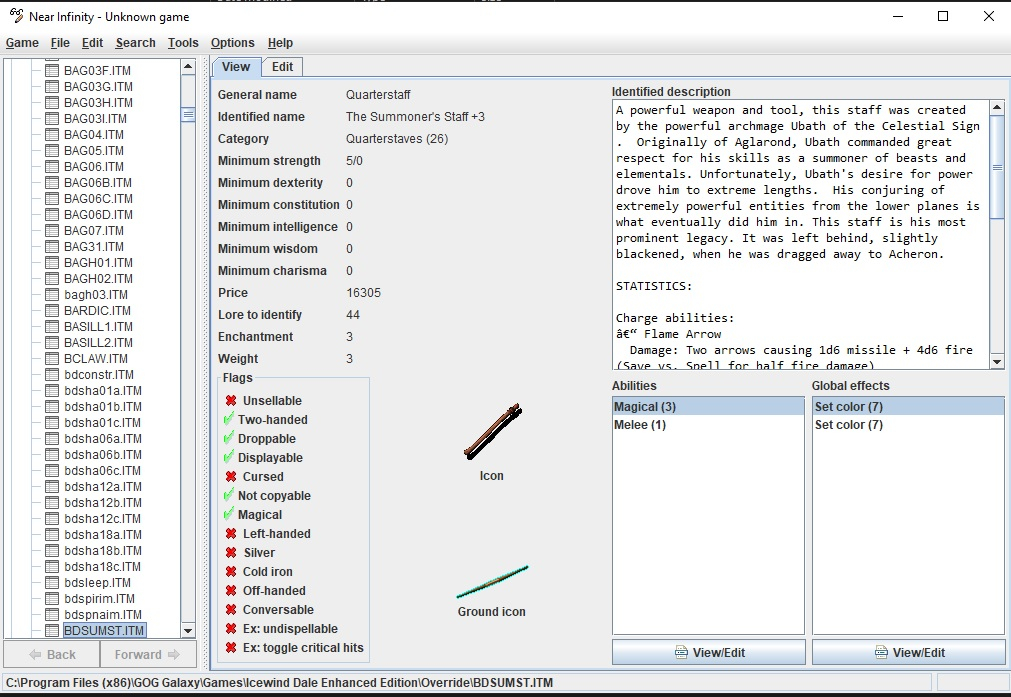The width and height of the screenshot is (1011, 697).
Task: Select the Melee (1) ability entry
Action: point(640,425)
